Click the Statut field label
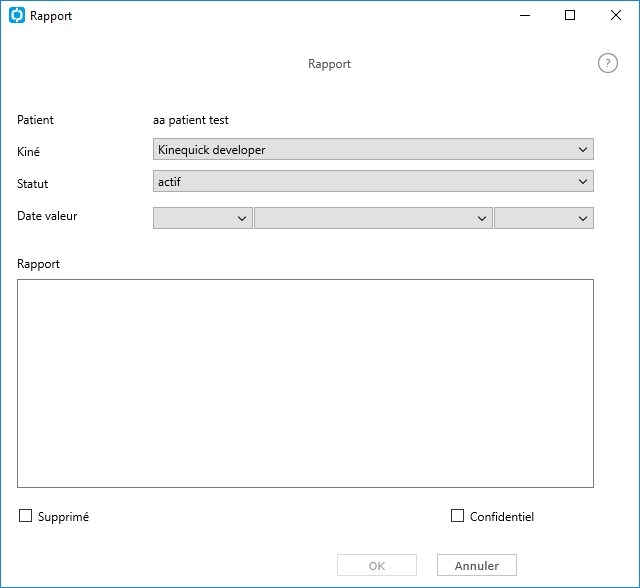 (32, 184)
